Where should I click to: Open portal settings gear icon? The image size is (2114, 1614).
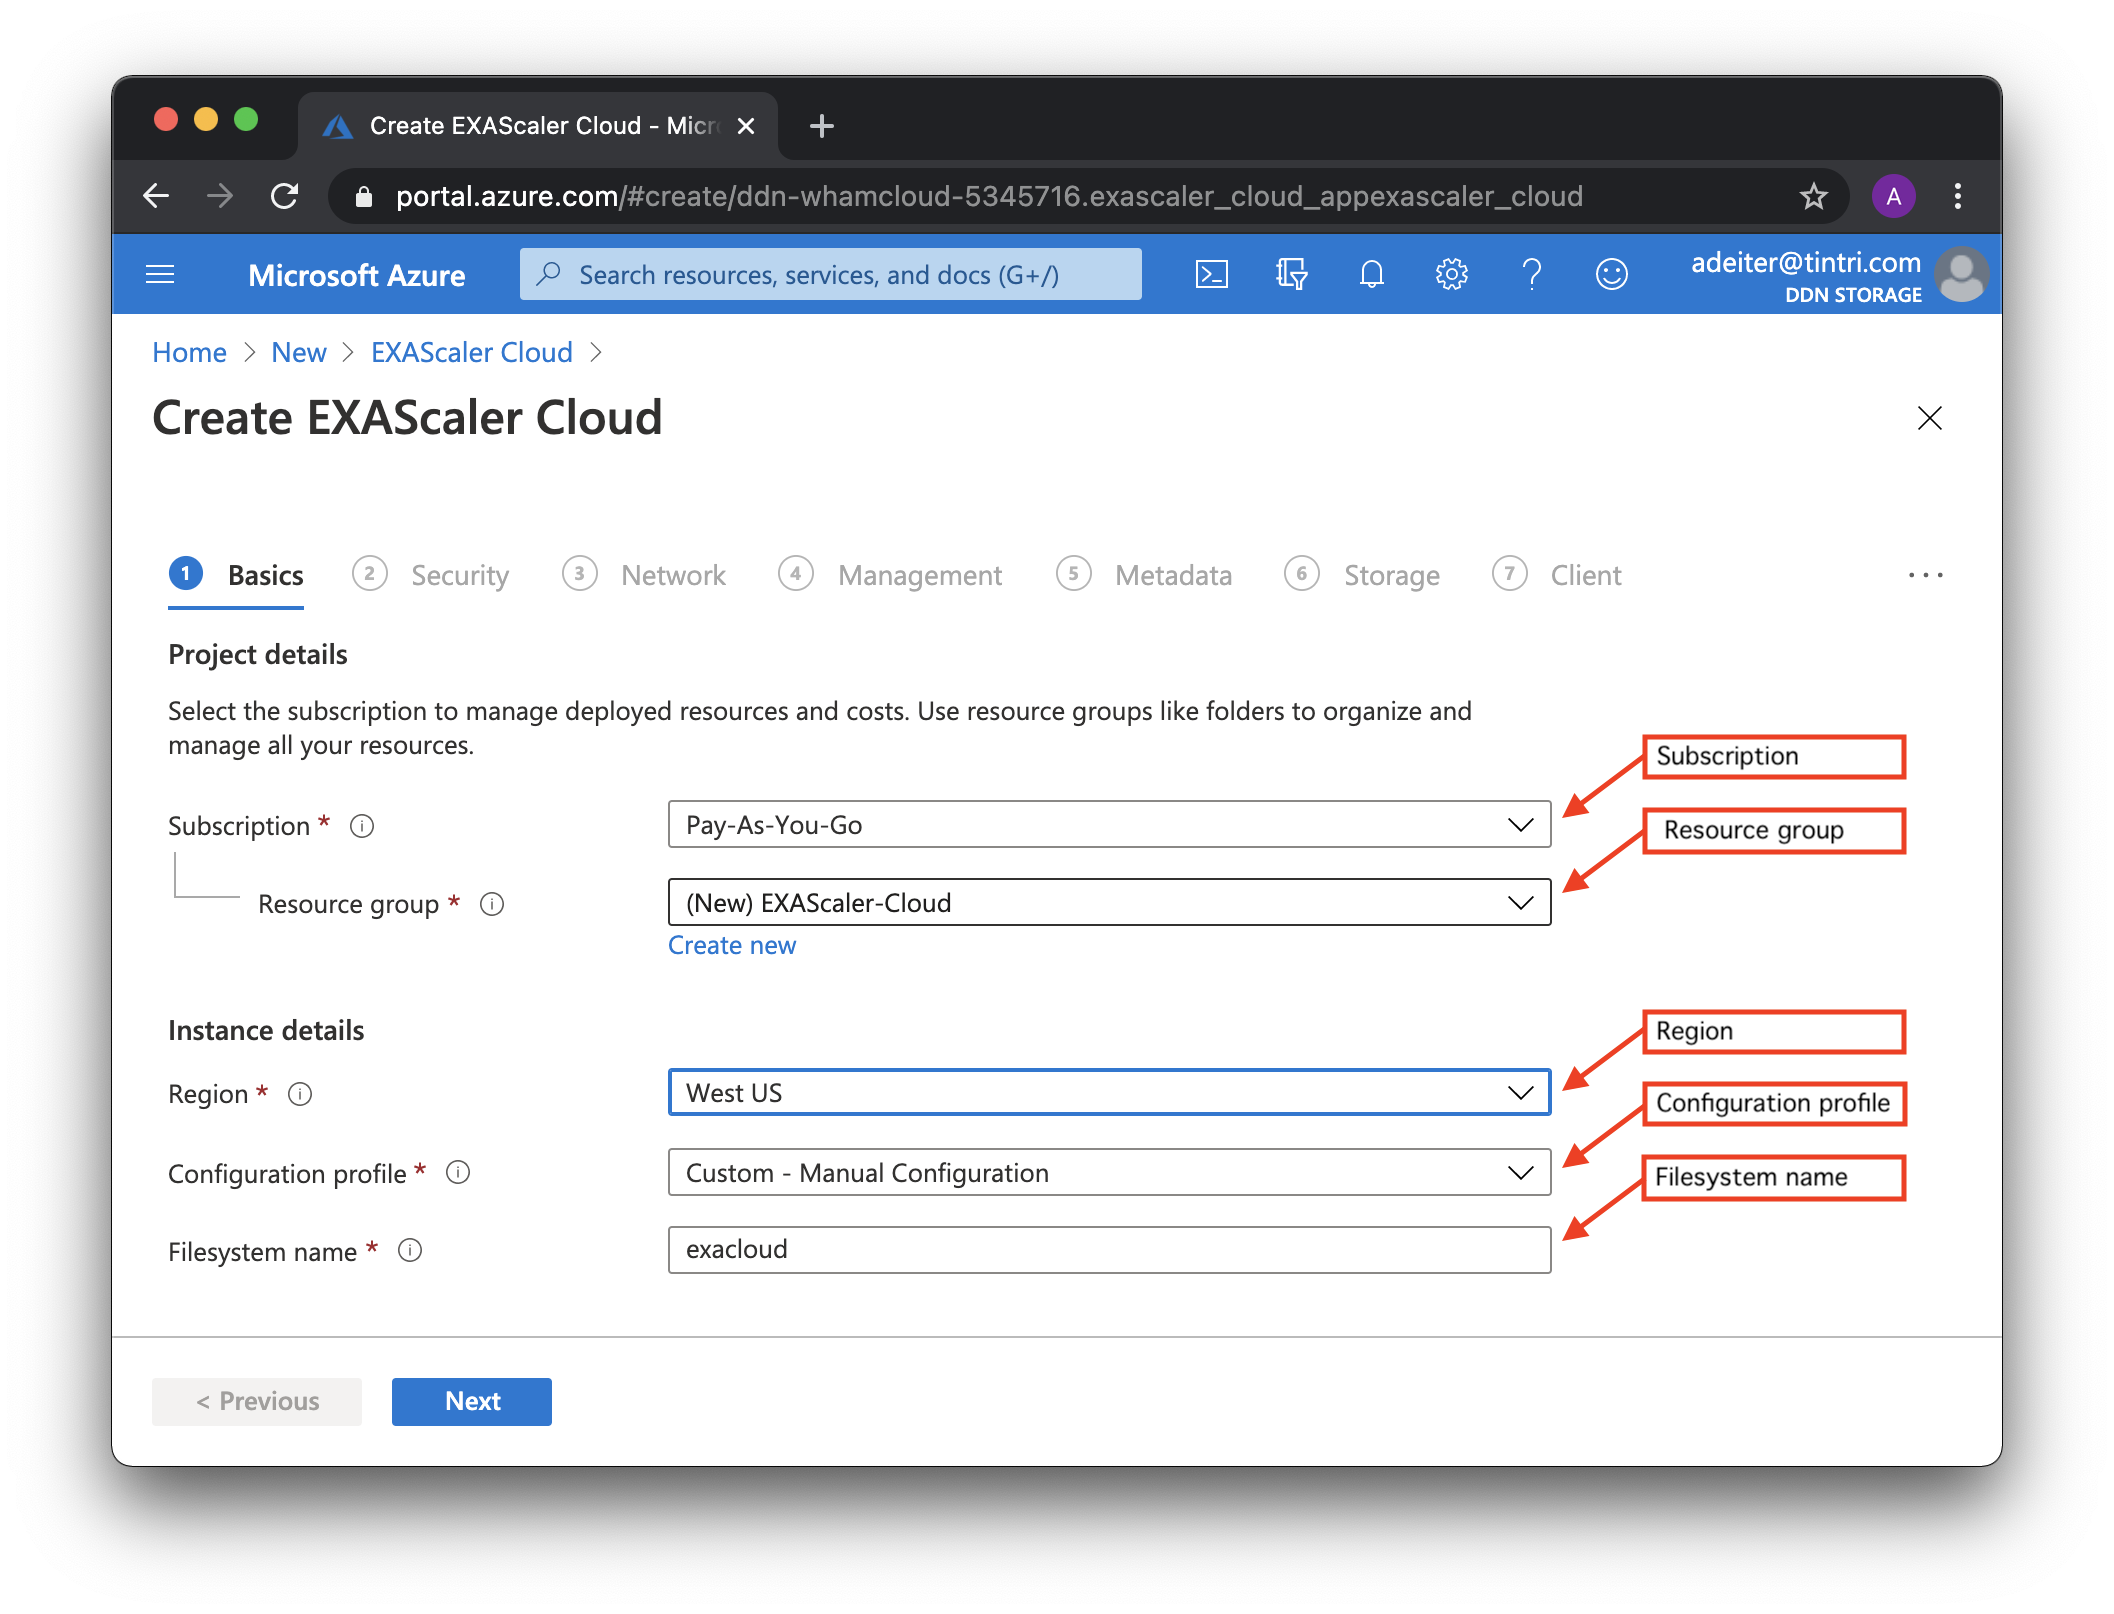(1451, 274)
